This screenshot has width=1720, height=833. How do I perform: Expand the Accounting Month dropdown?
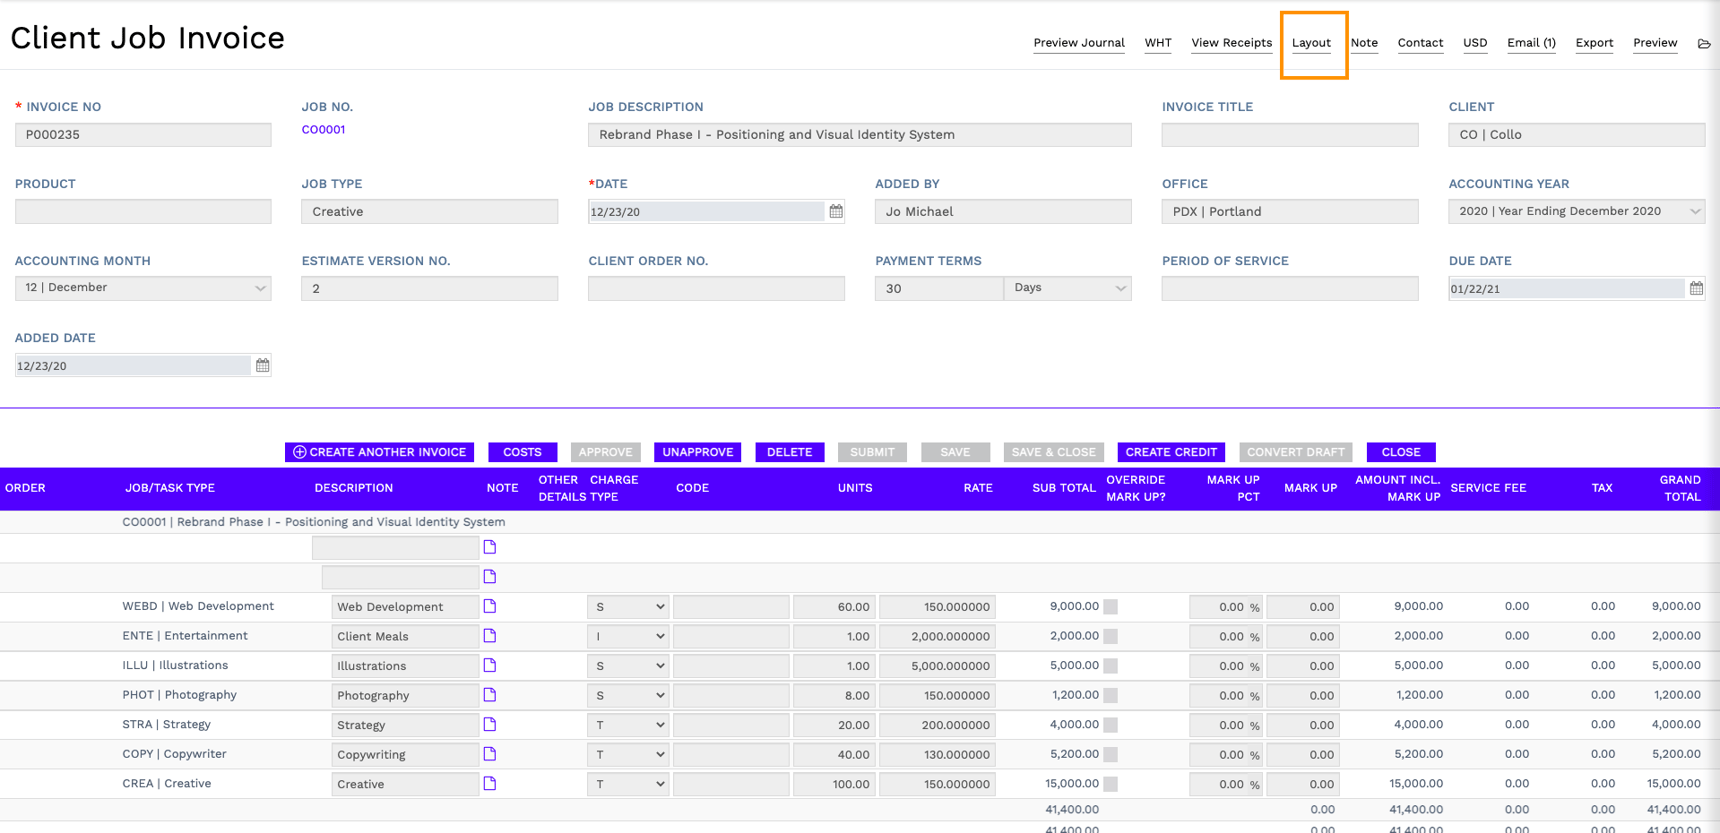coord(143,288)
